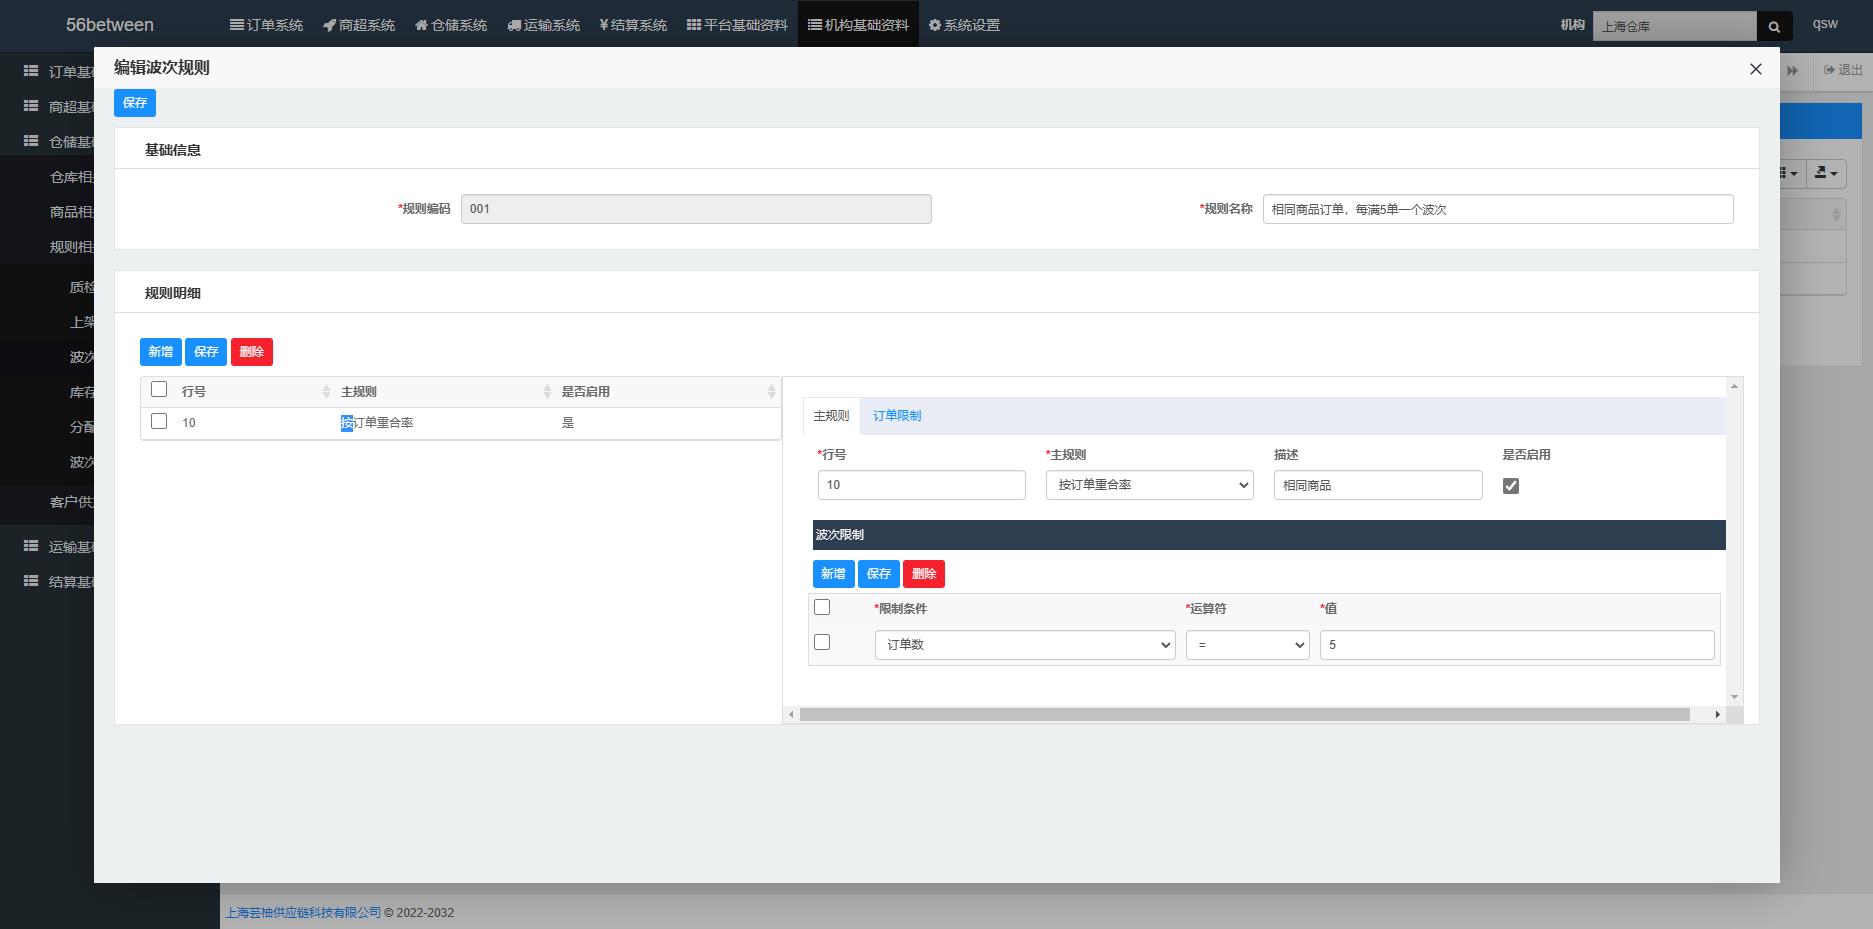Sort by the 主规则 column sort arrows
Image resolution: width=1873 pixels, height=929 pixels.
coord(547,392)
